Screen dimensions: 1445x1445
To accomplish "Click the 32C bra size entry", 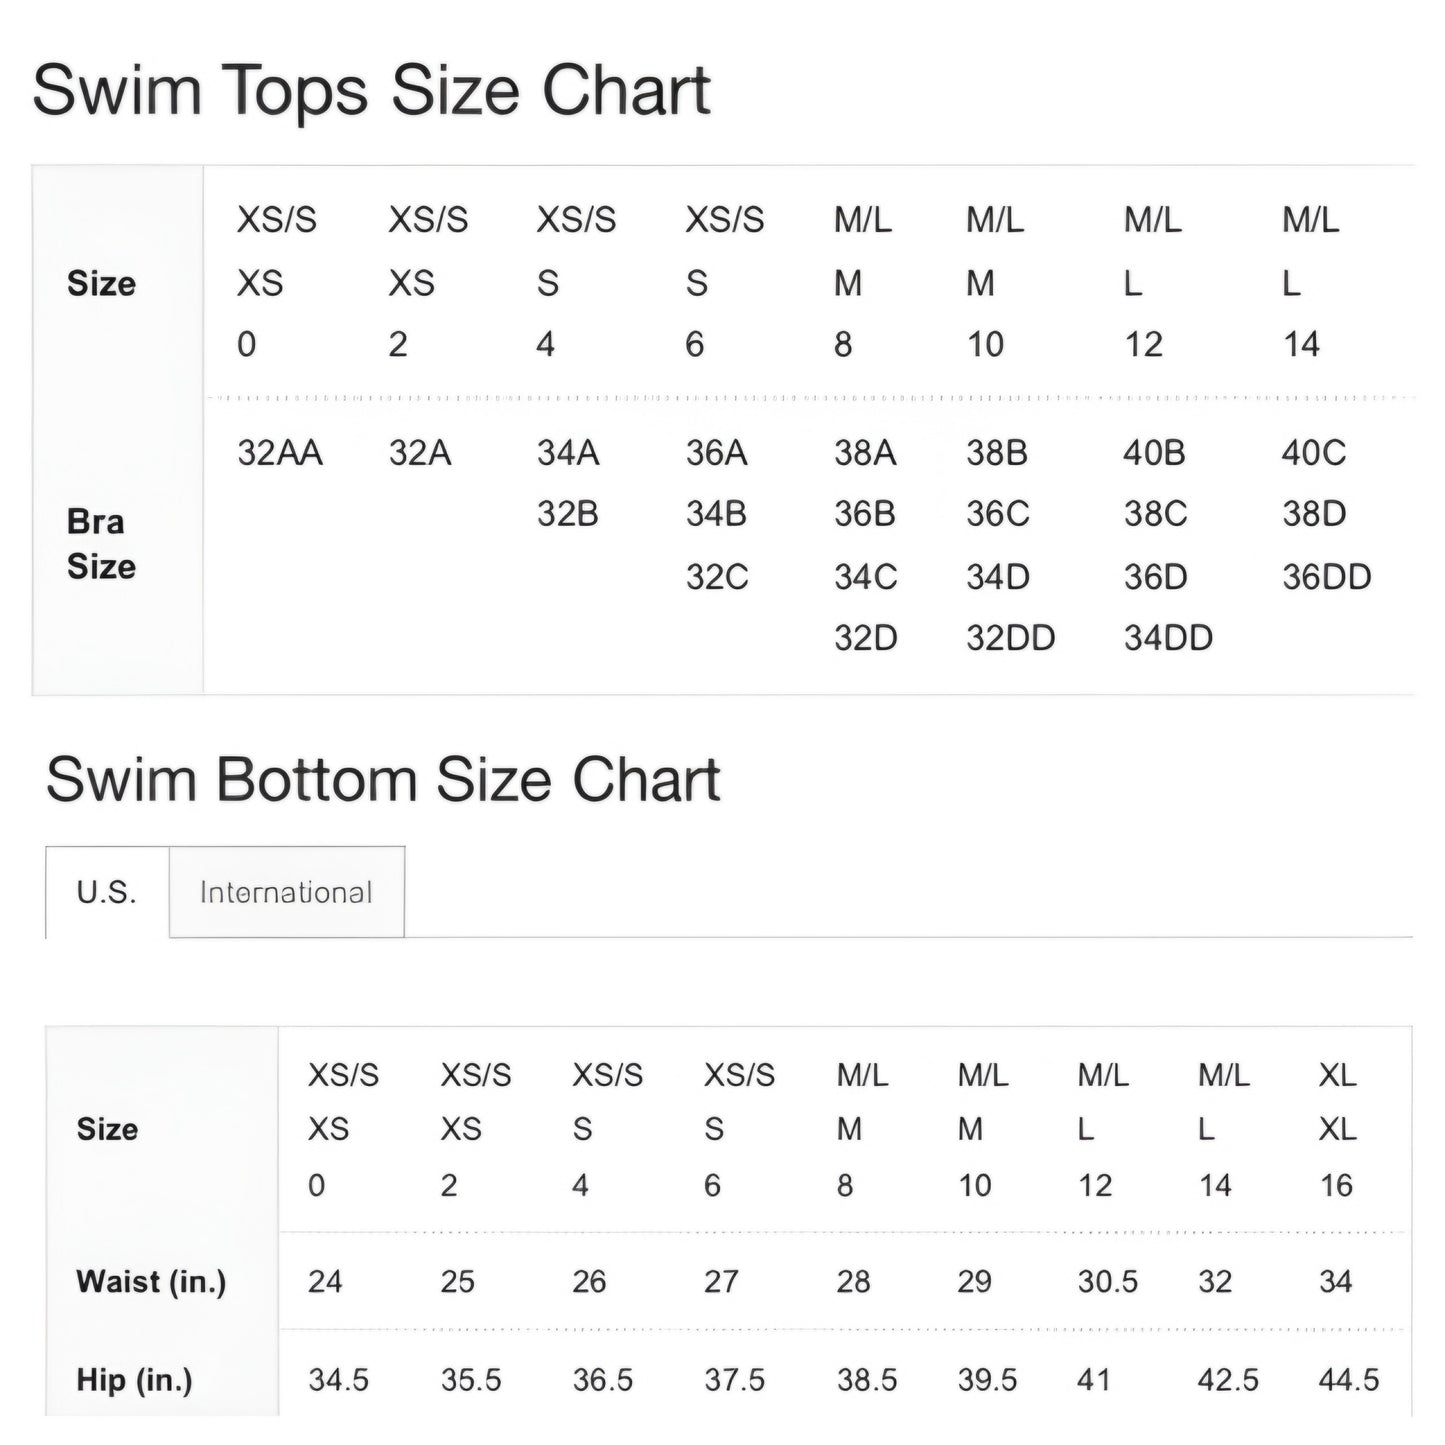I will pyautogui.click(x=717, y=577).
